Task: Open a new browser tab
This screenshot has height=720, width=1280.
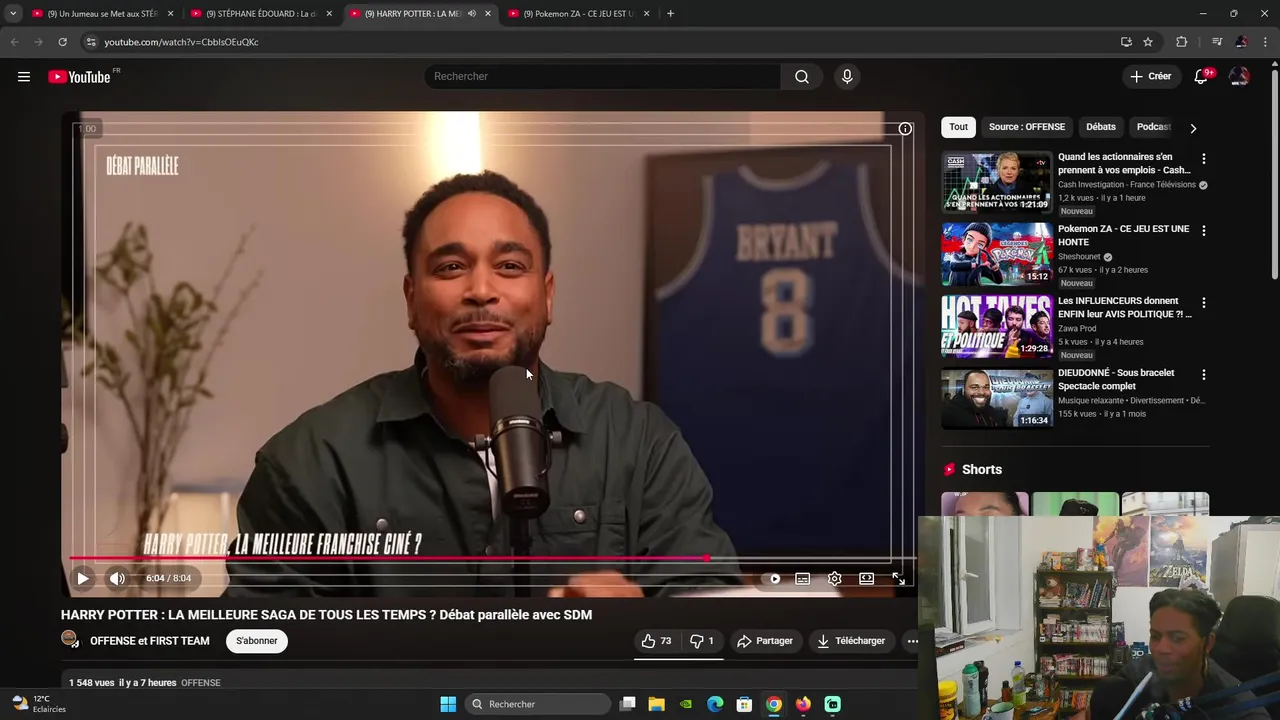Action: point(670,14)
